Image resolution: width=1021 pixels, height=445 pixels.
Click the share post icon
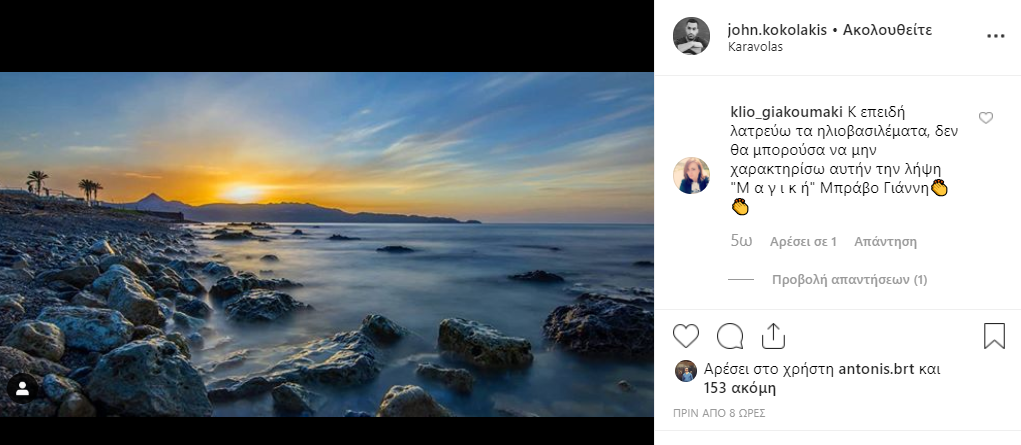click(773, 336)
